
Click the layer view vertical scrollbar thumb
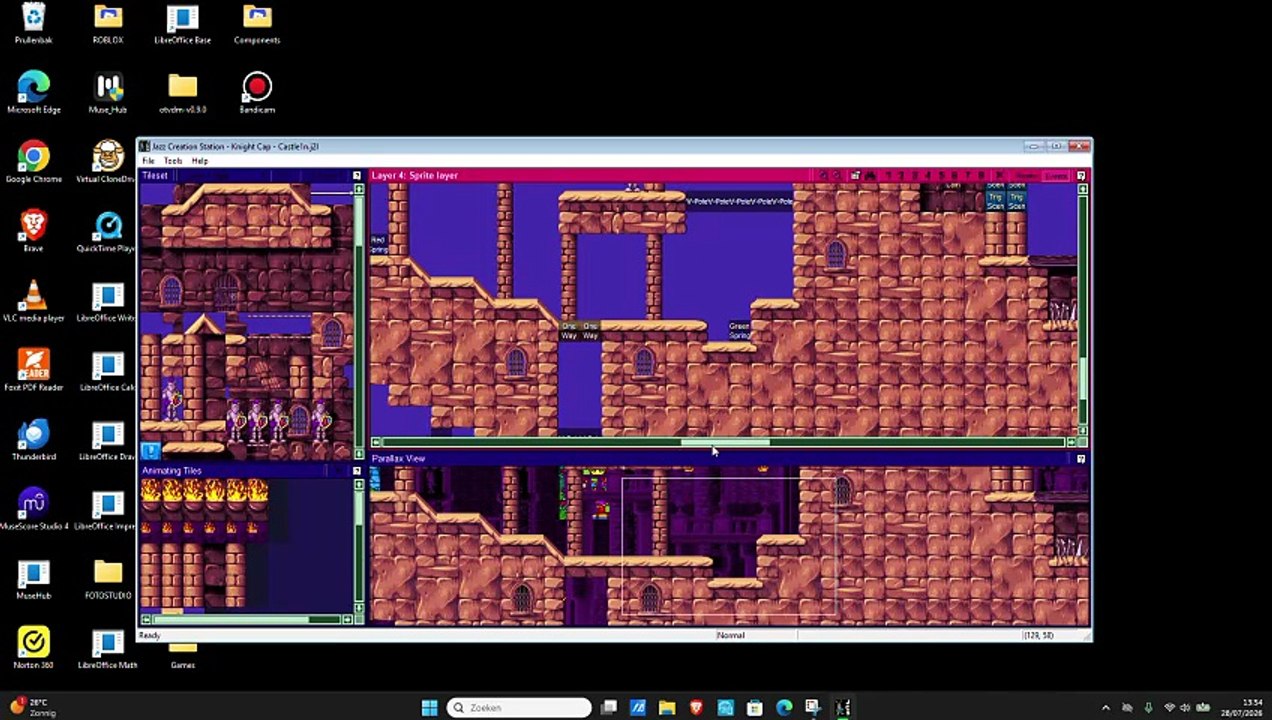(x=1081, y=377)
